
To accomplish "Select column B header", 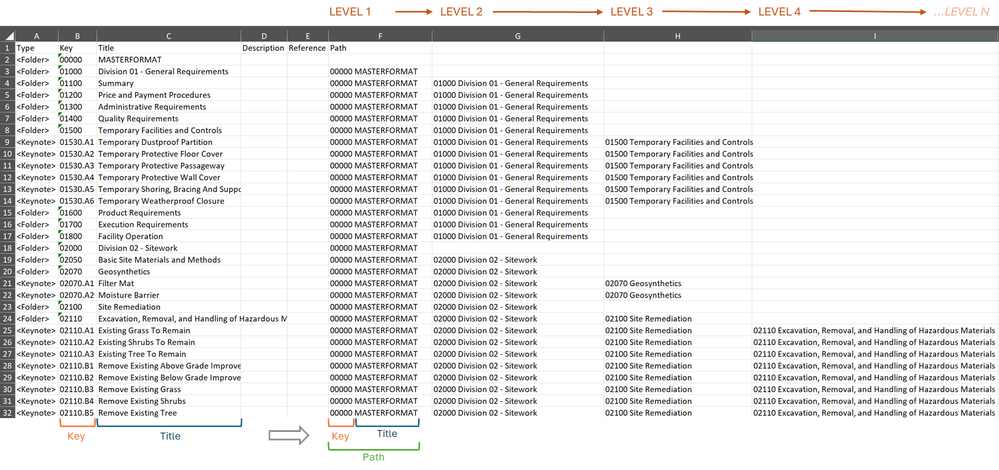I will point(77,36).
